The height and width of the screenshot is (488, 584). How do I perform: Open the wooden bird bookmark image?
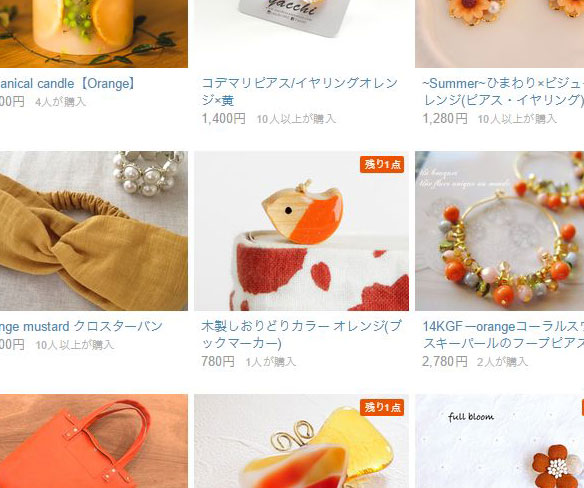[x=302, y=231]
